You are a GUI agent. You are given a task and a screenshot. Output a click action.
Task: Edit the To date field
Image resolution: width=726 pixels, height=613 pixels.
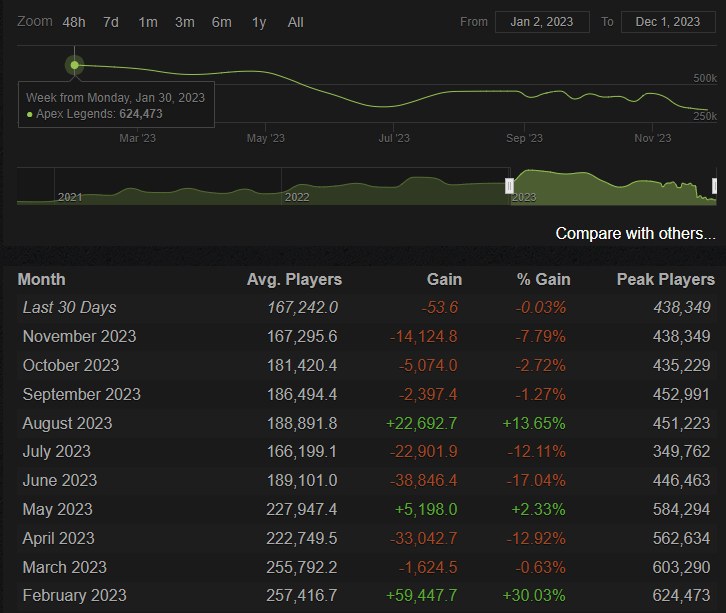(668, 22)
